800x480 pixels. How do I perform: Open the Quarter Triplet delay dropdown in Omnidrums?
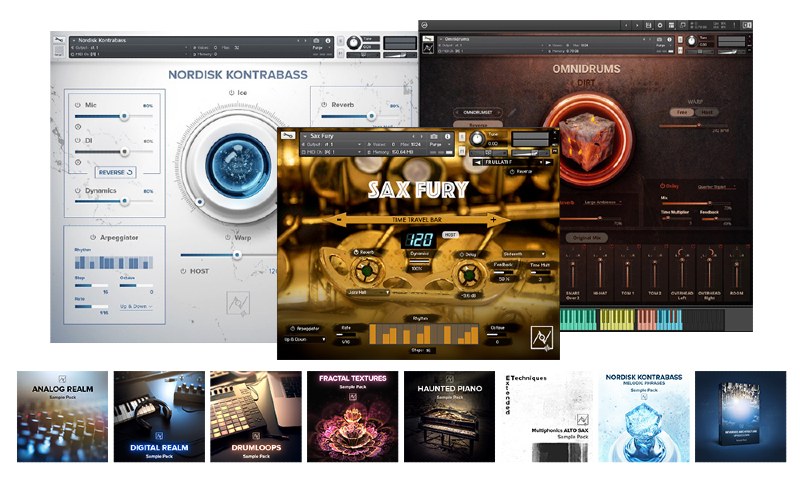[716, 187]
